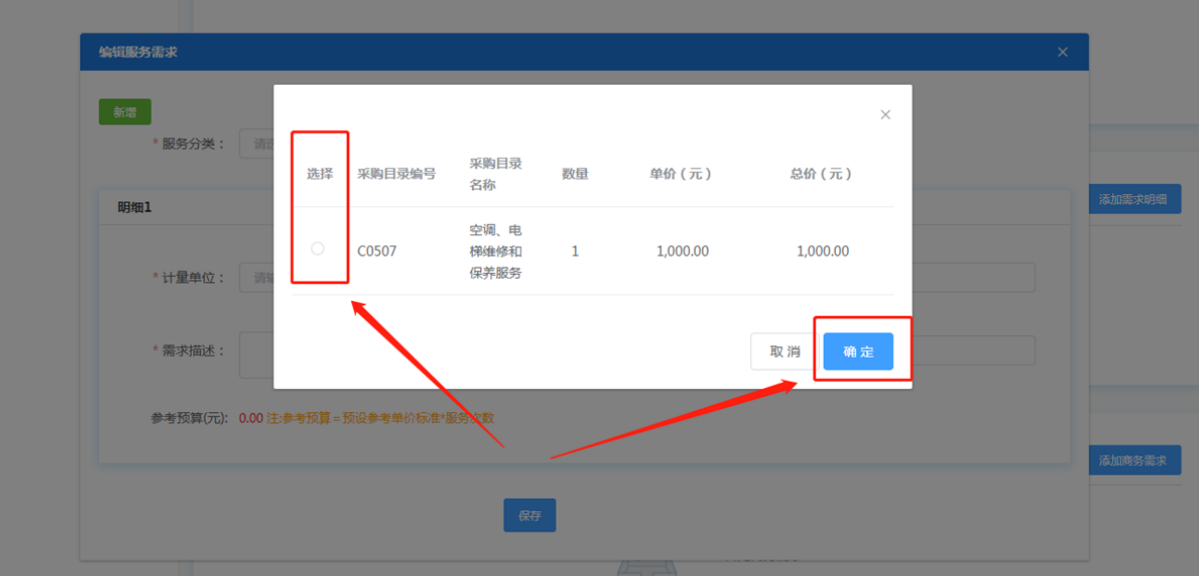This screenshot has width=1199, height=576.
Task: Click the blue 确定 confirm button
Action: tap(858, 352)
